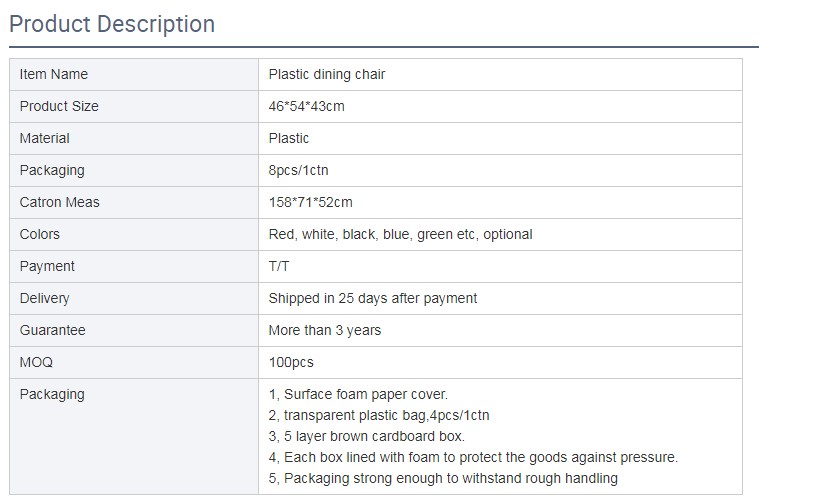The height and width of the screenshot is (499, 835).
Task: Select the Delivery label cell
Action: pos(45,298)
